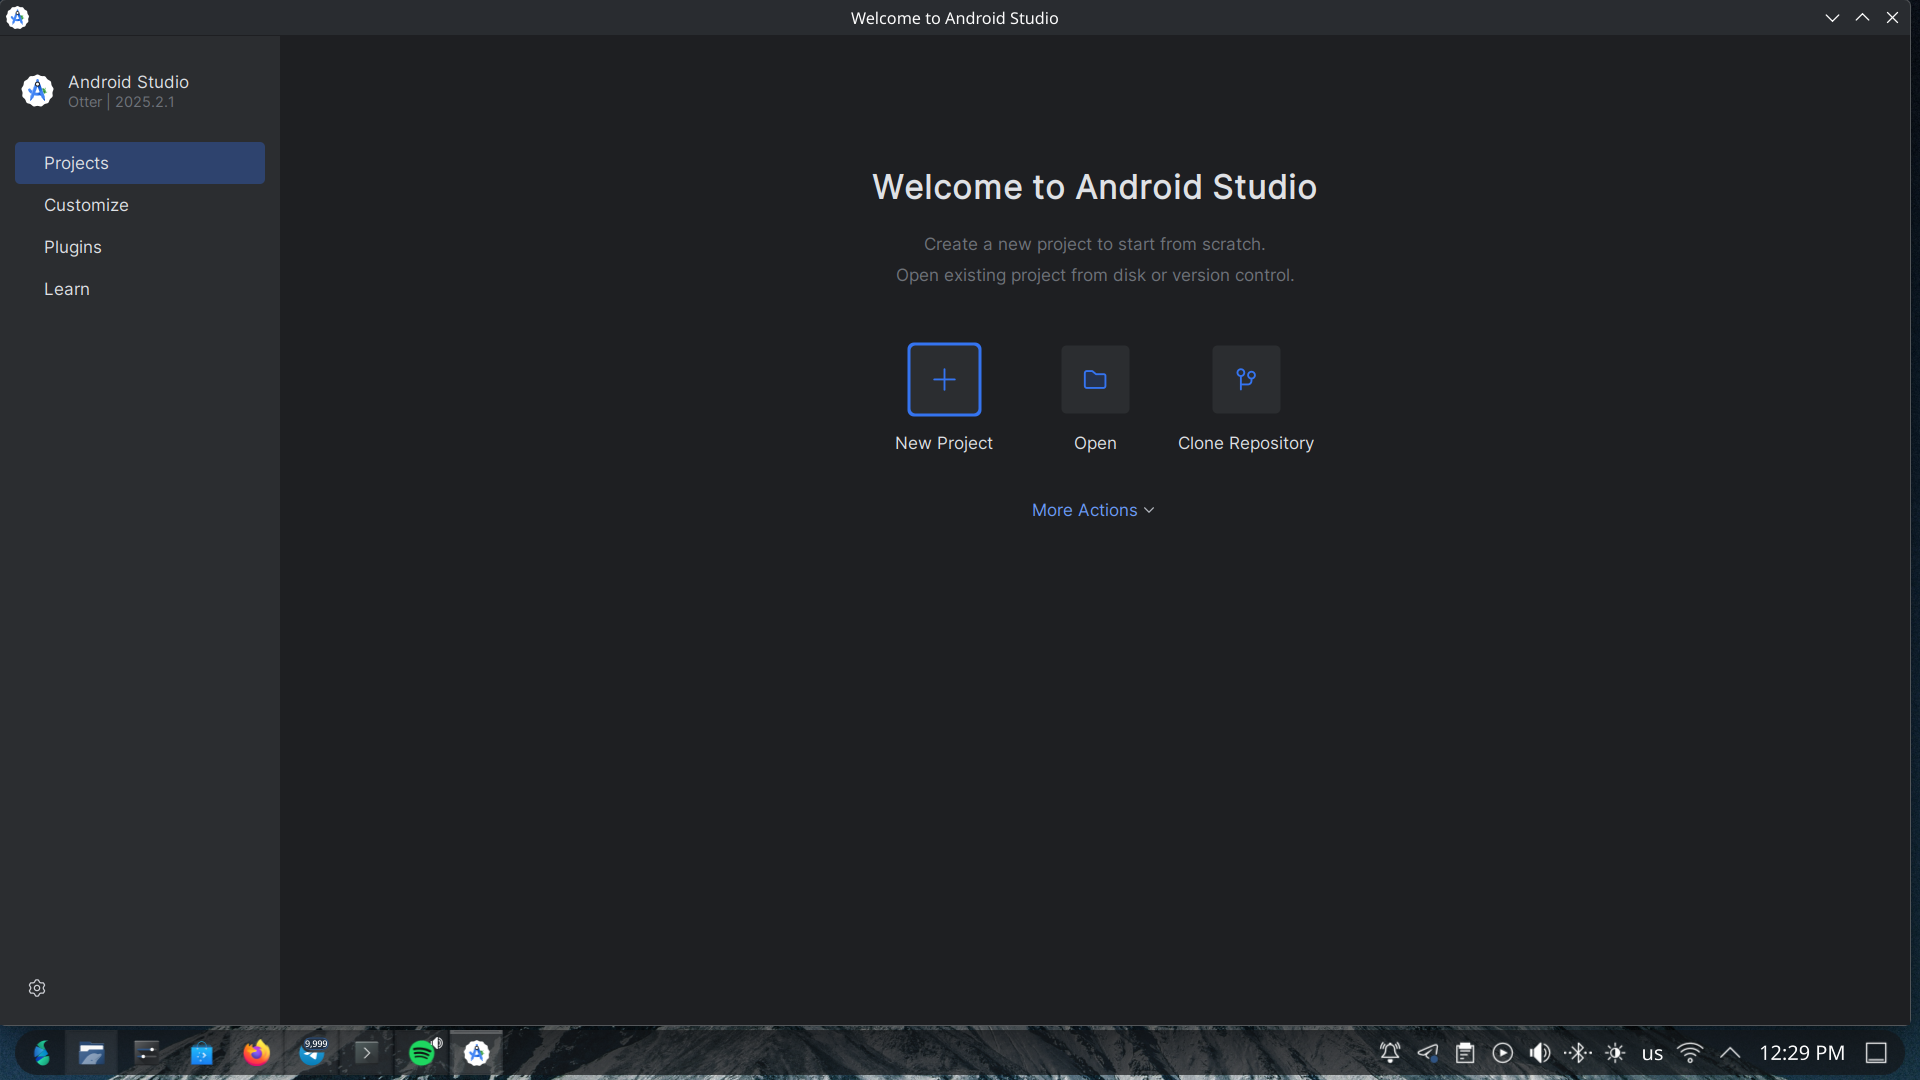The image size is (1920, 1080).
Task: Toggle Bluetooth from the system tray
Action: click(x=1578, y=1053)
